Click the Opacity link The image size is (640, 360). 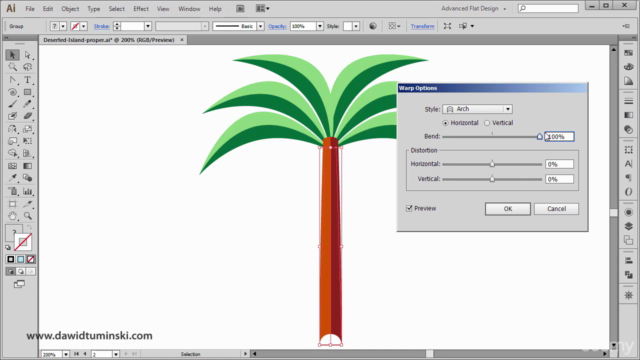[277, 26]
